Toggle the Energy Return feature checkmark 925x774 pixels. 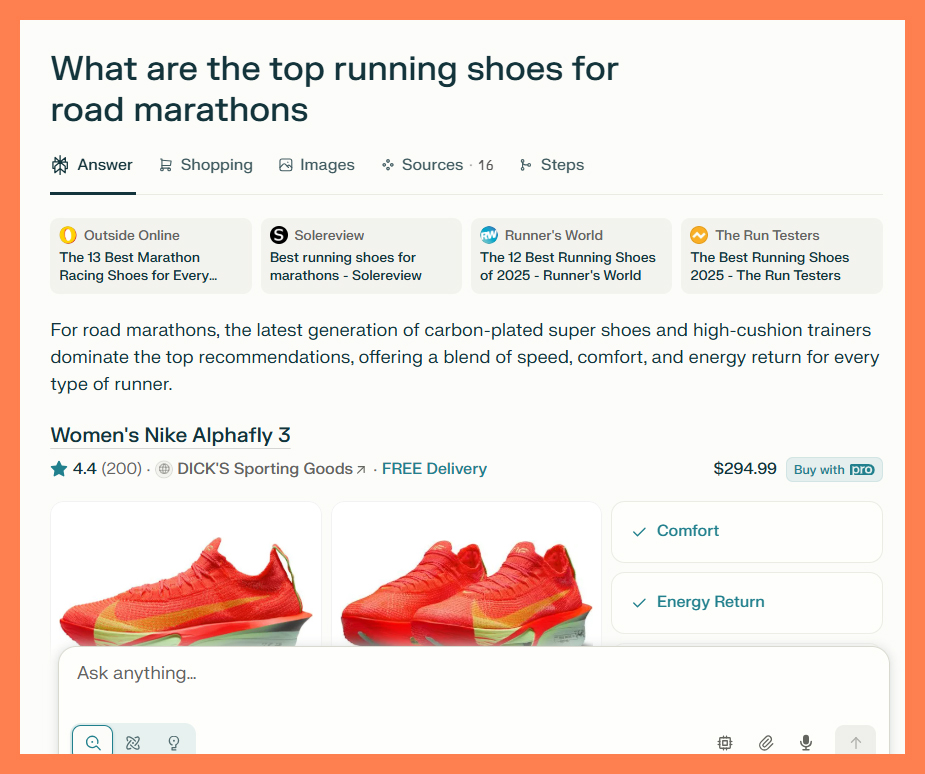point(638,602)
